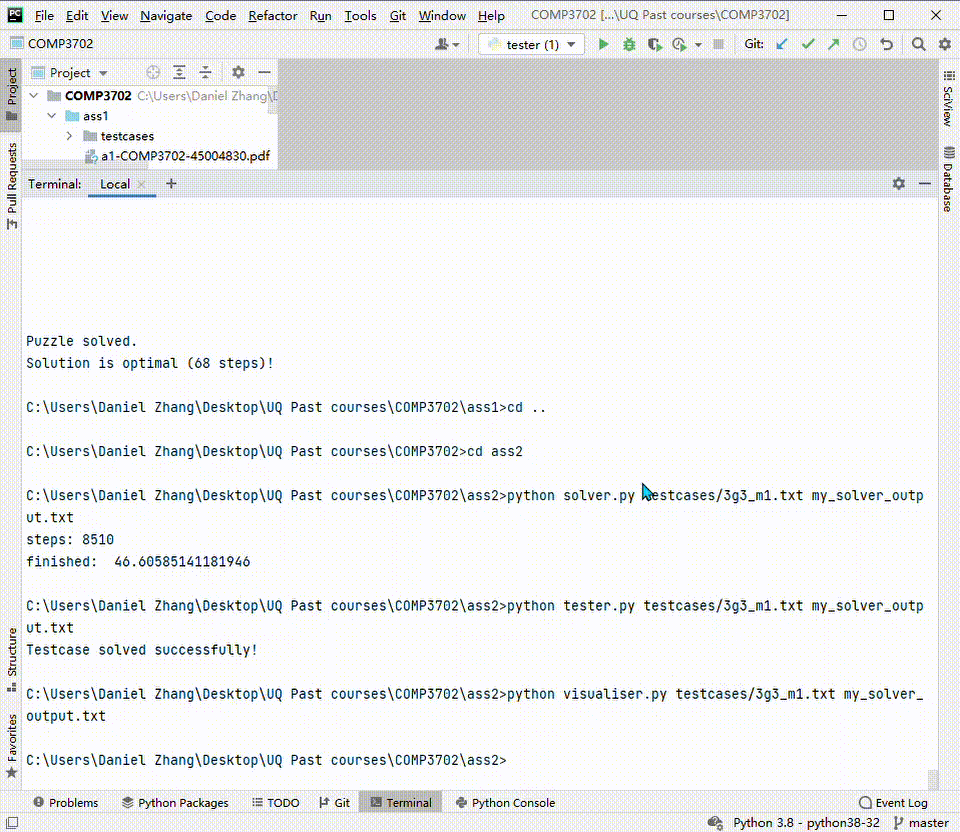This screenshot has height=832, width=960.
Task: Open the Code menu
Action: [220, 15]
